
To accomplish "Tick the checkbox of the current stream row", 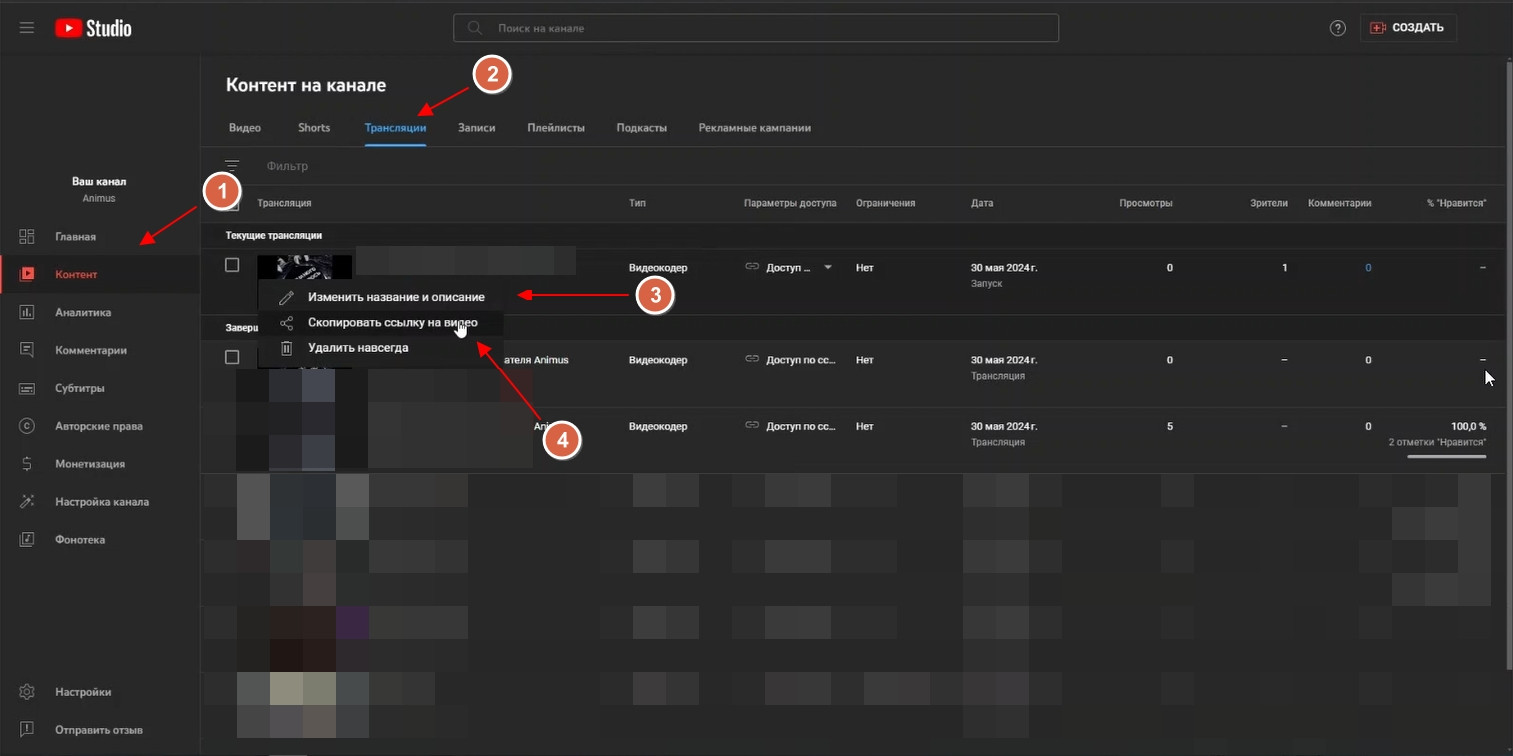I will [x=232, y=265].
